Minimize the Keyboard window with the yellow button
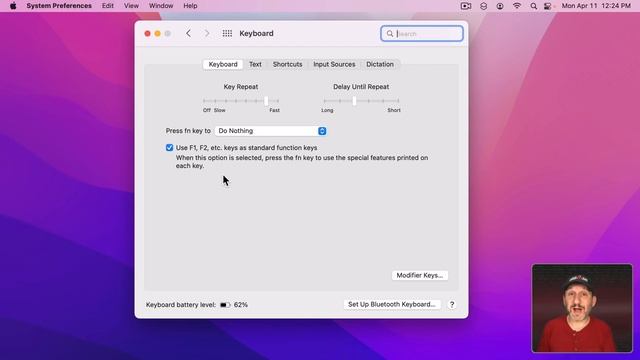The image size is (640, 360). pos(158,33)
